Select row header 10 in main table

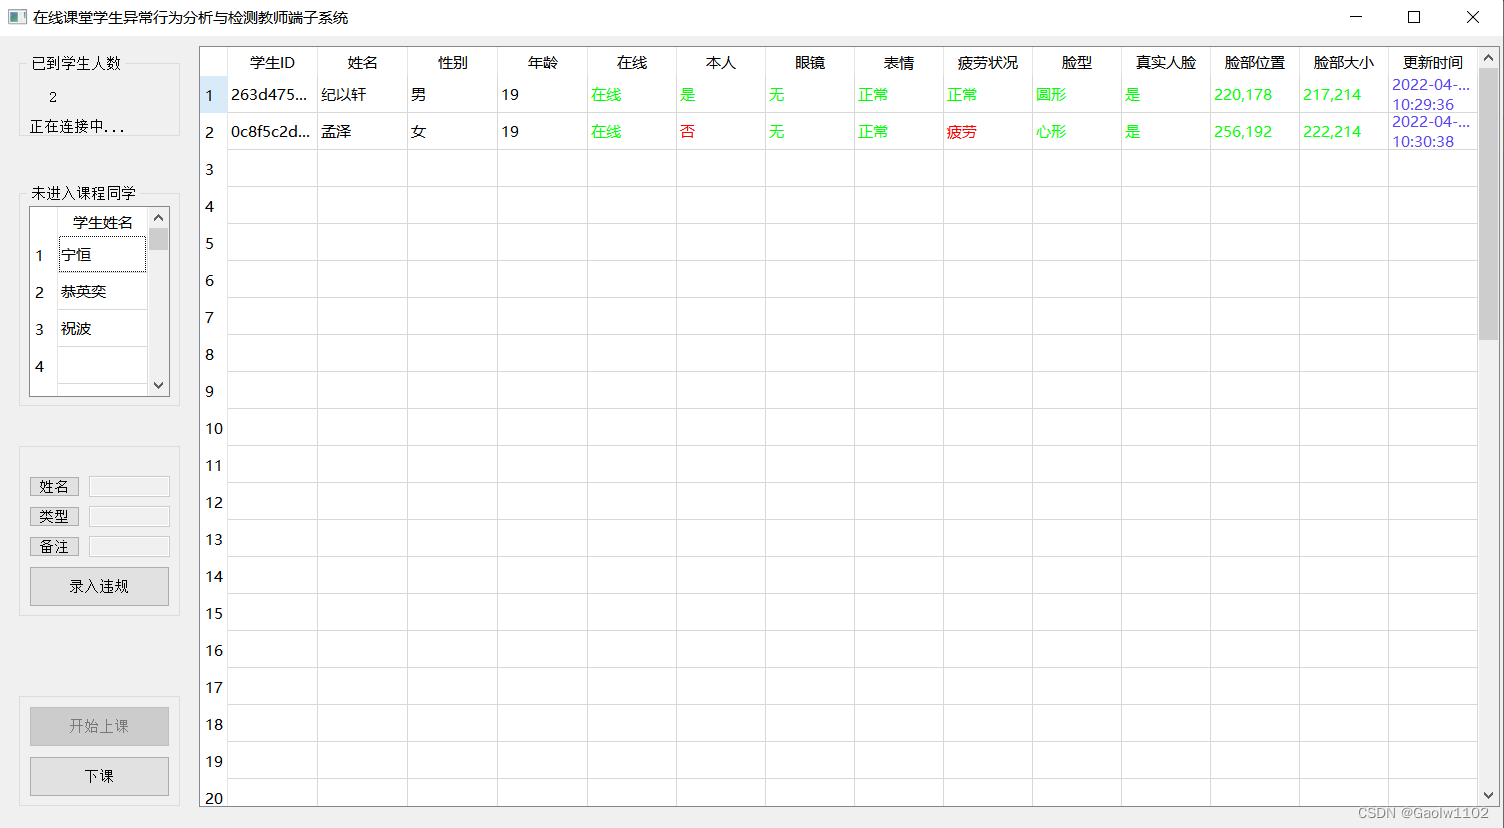click(x=213, y=428)
